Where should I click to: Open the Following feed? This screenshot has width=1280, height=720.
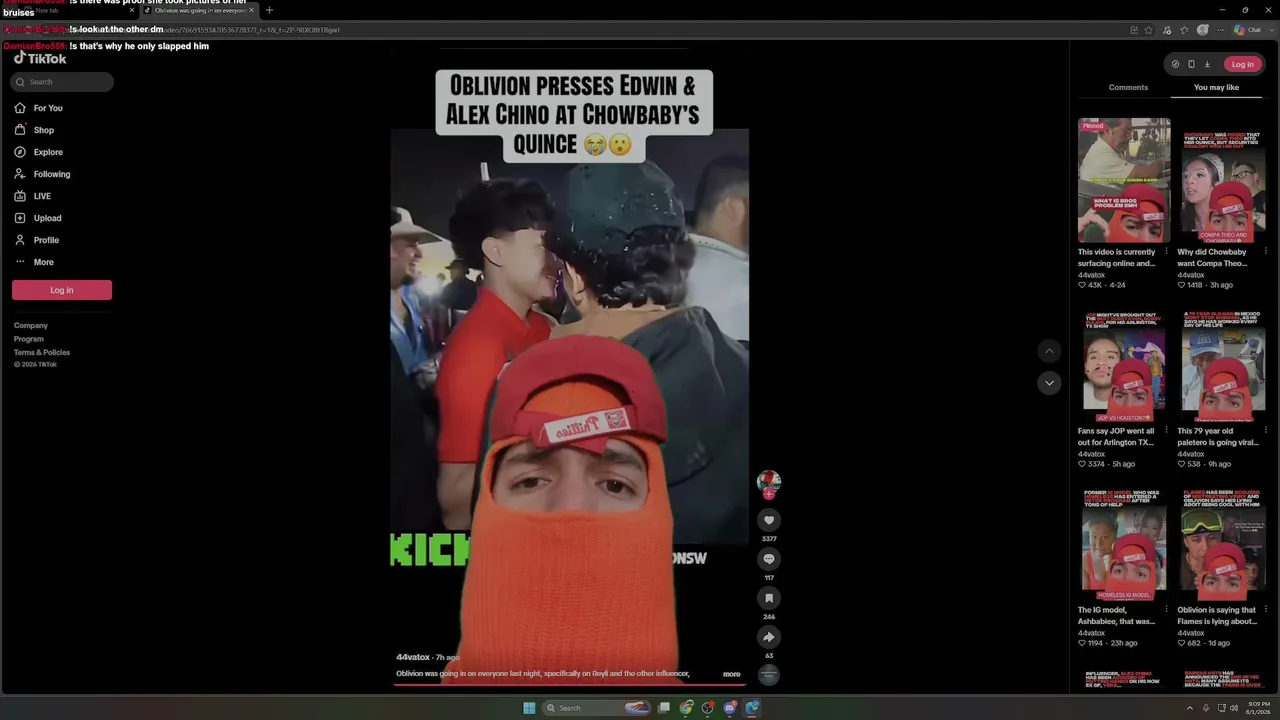point(43,174)
